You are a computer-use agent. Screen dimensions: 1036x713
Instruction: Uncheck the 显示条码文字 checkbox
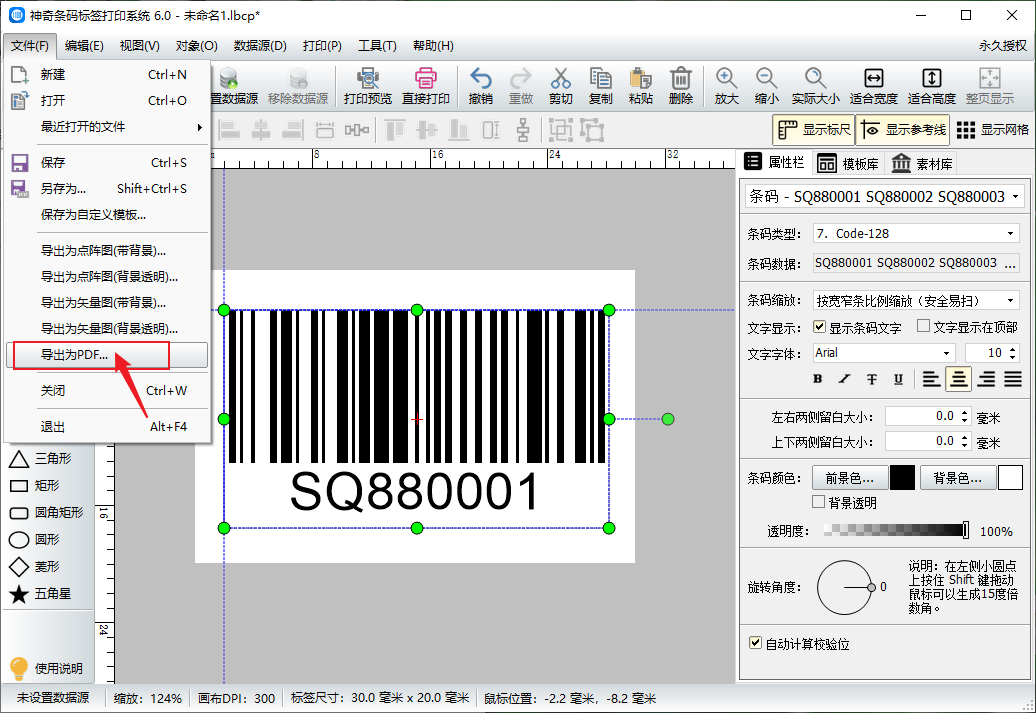819,326
